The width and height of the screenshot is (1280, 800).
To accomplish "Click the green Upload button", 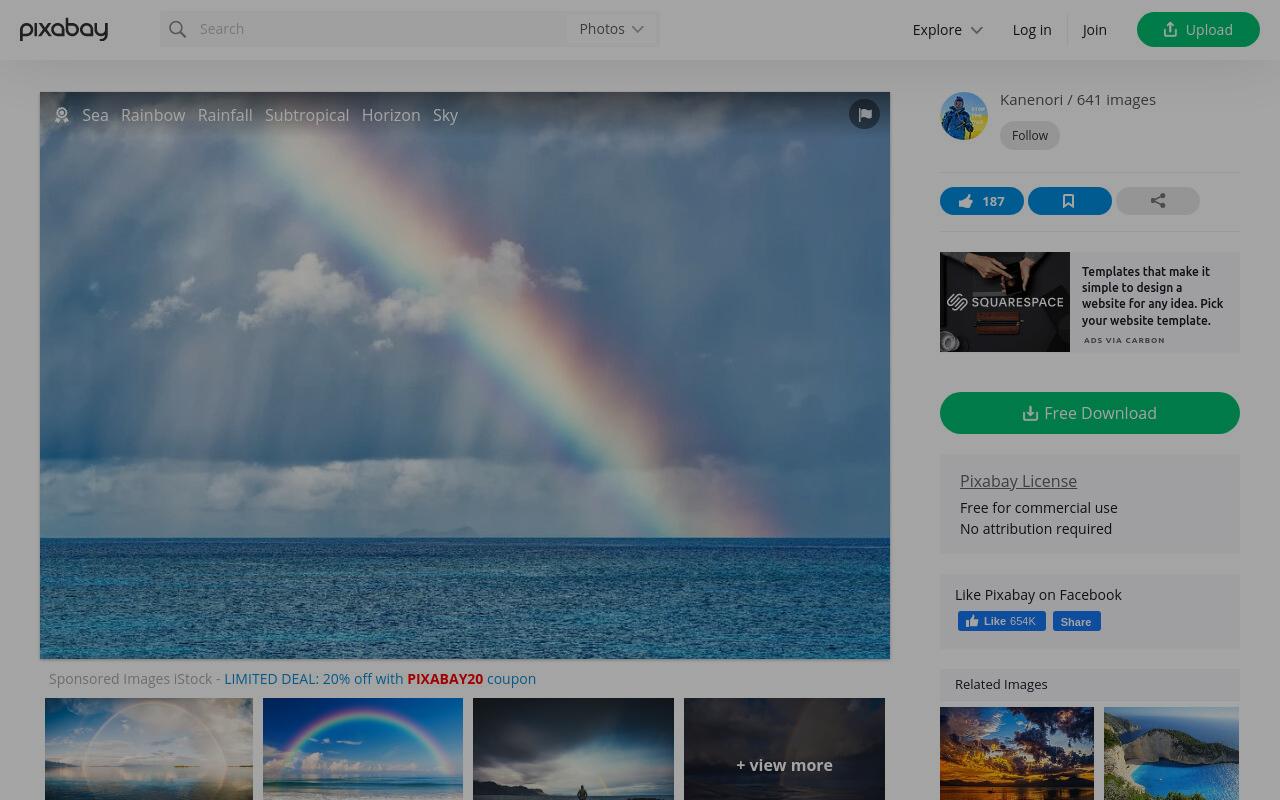I will [1198, 29].
